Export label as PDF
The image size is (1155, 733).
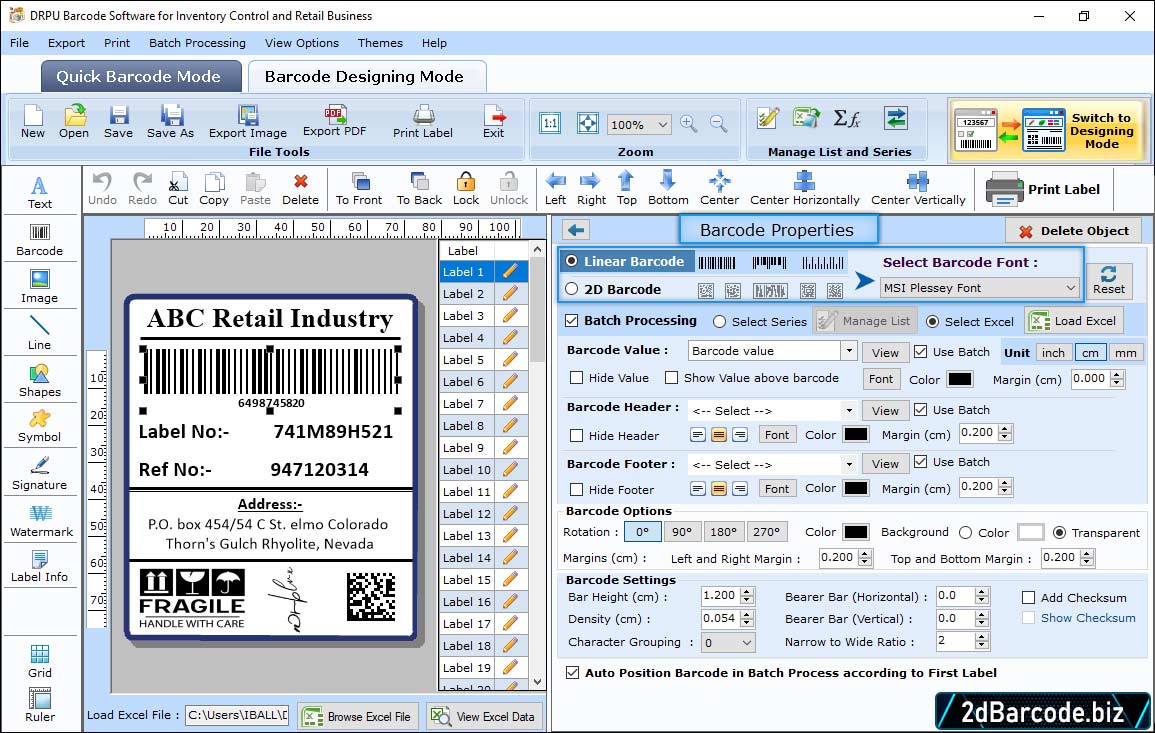[x=334, y=122]
